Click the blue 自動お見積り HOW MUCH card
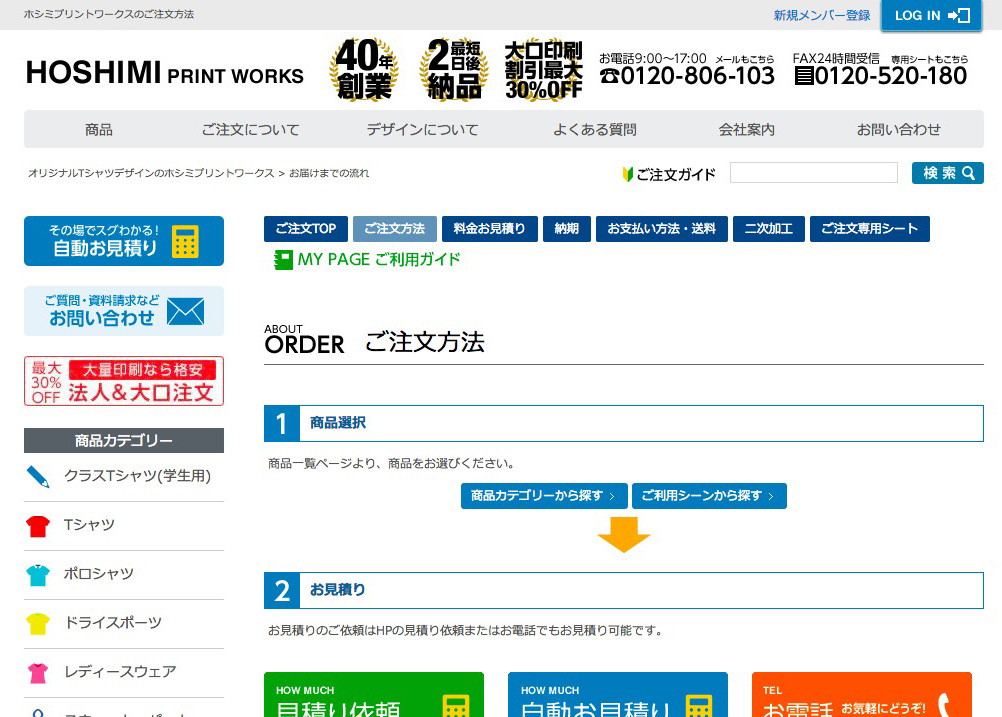The height and width of the screenshot is (717, 1002). coord(618,695)
